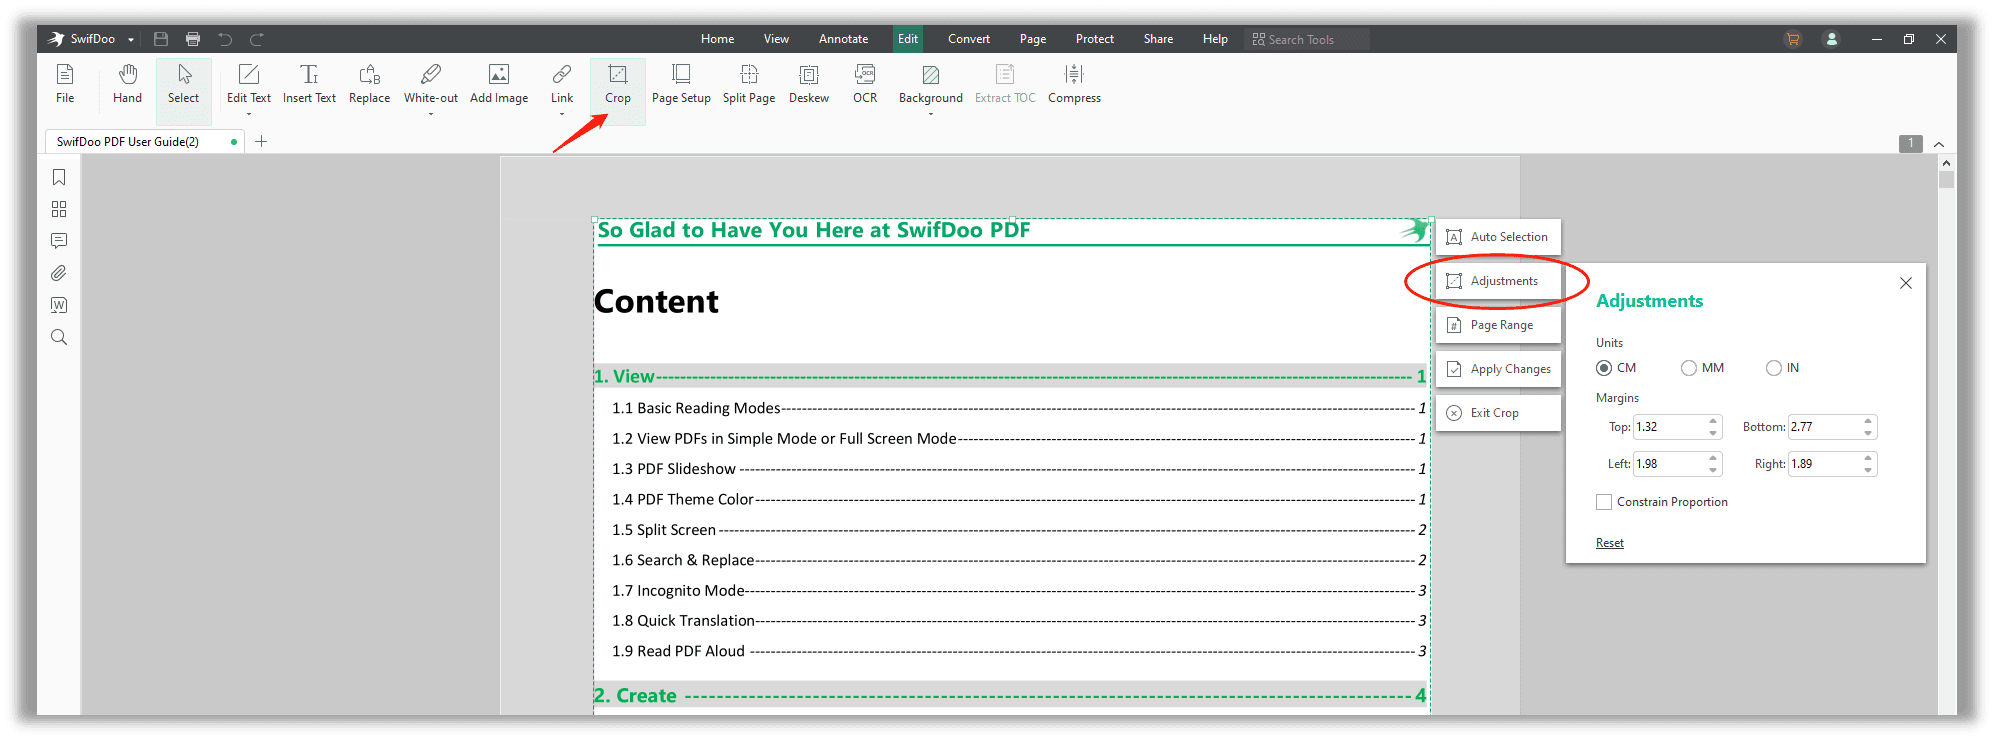Open the File menu icon
The image size is (1996, 741).
(65, 84)
